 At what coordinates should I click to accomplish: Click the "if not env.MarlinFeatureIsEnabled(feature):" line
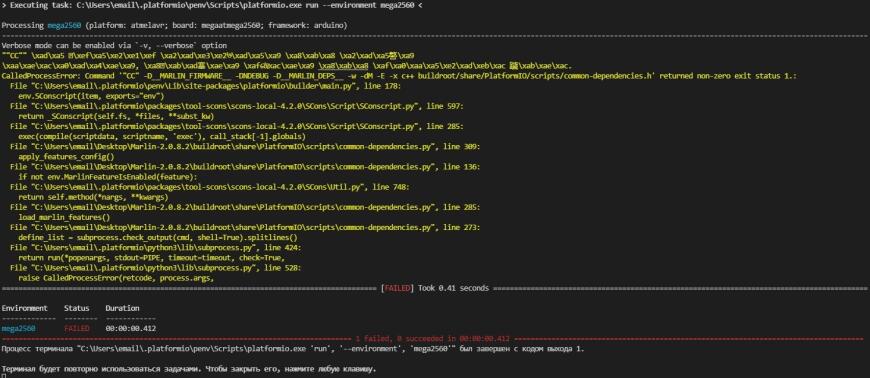108,177
